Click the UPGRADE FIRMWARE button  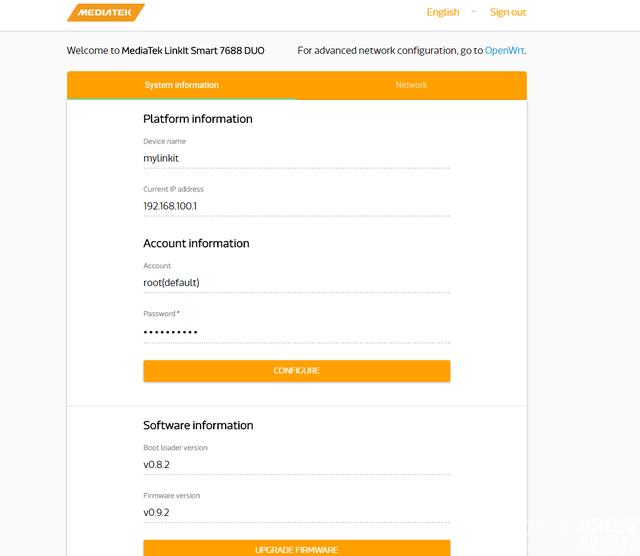pos(297,548)
